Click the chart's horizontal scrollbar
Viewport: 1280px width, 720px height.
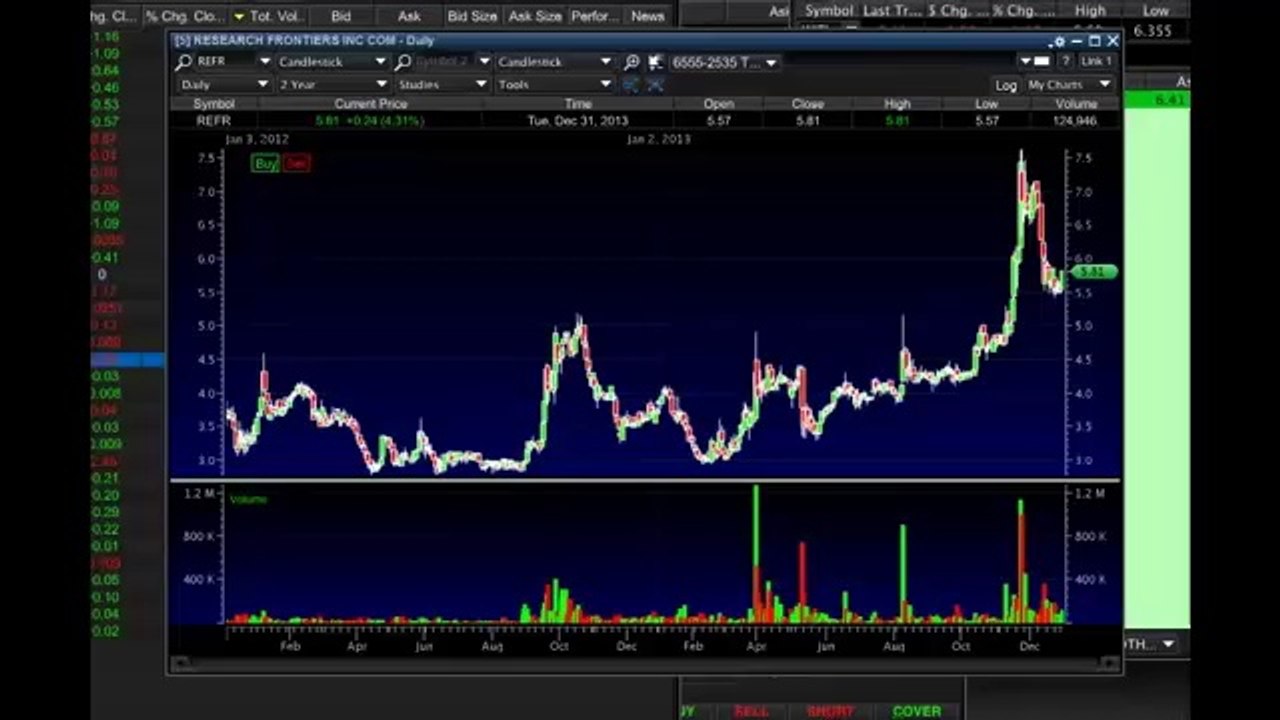click(x=645, y=663)
